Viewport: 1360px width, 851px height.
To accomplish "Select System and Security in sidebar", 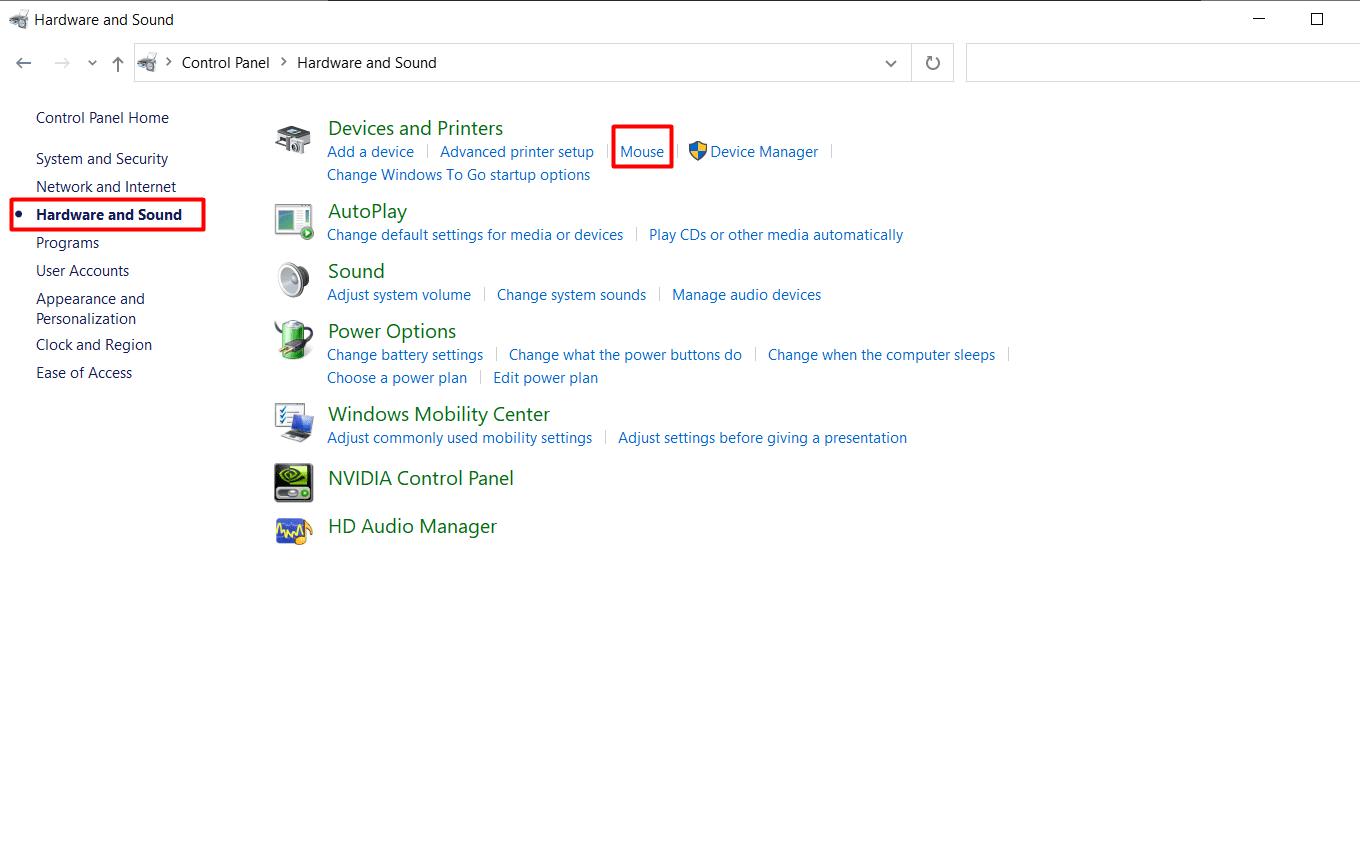I will point(102,159).
